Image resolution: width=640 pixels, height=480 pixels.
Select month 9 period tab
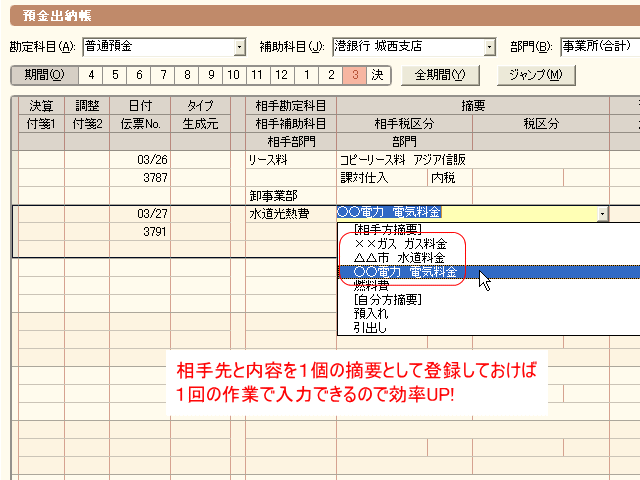pos(211,75)
